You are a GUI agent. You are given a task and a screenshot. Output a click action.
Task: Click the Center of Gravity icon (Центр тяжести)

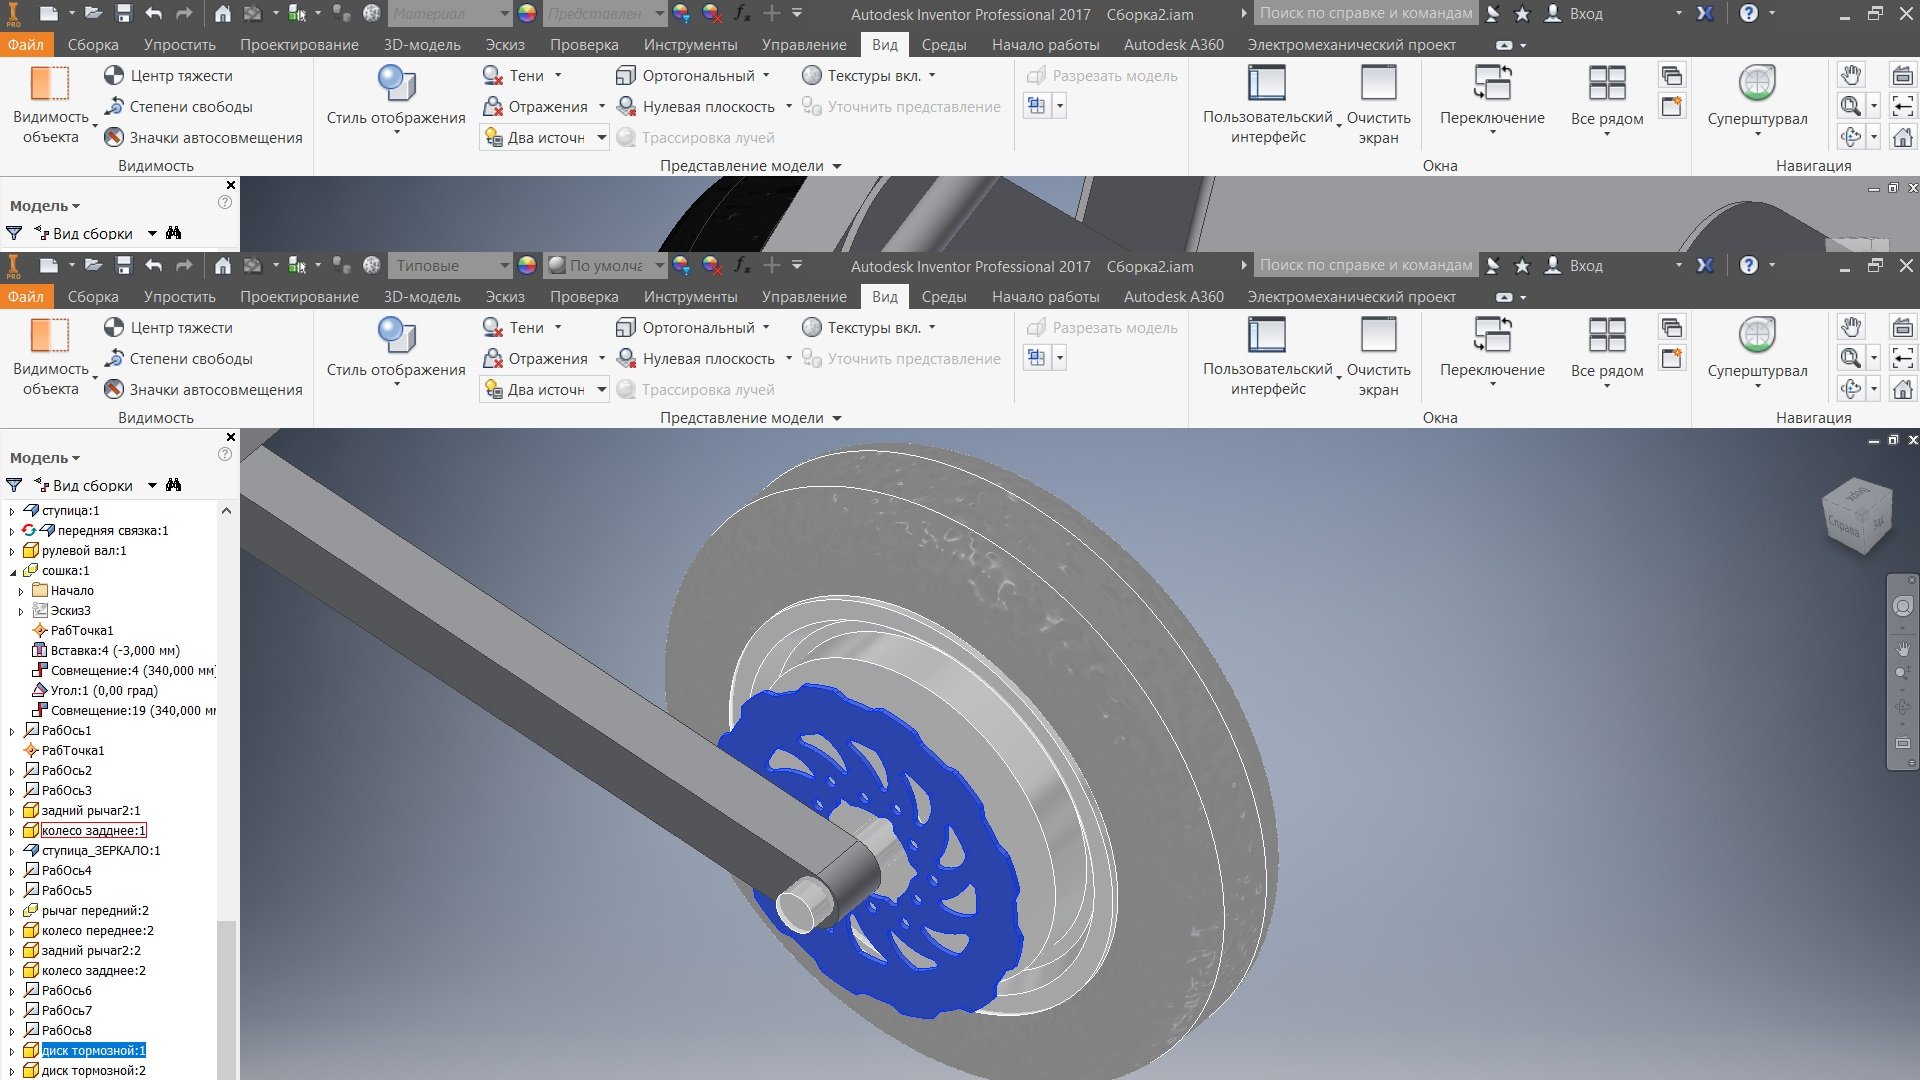coord(114,328)
